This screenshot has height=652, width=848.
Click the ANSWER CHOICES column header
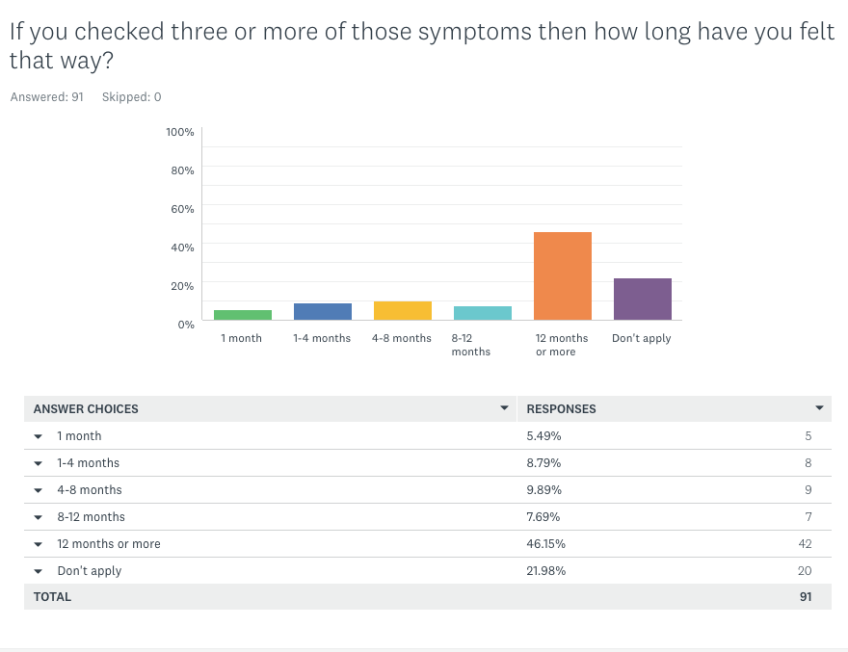coord(86,409)
